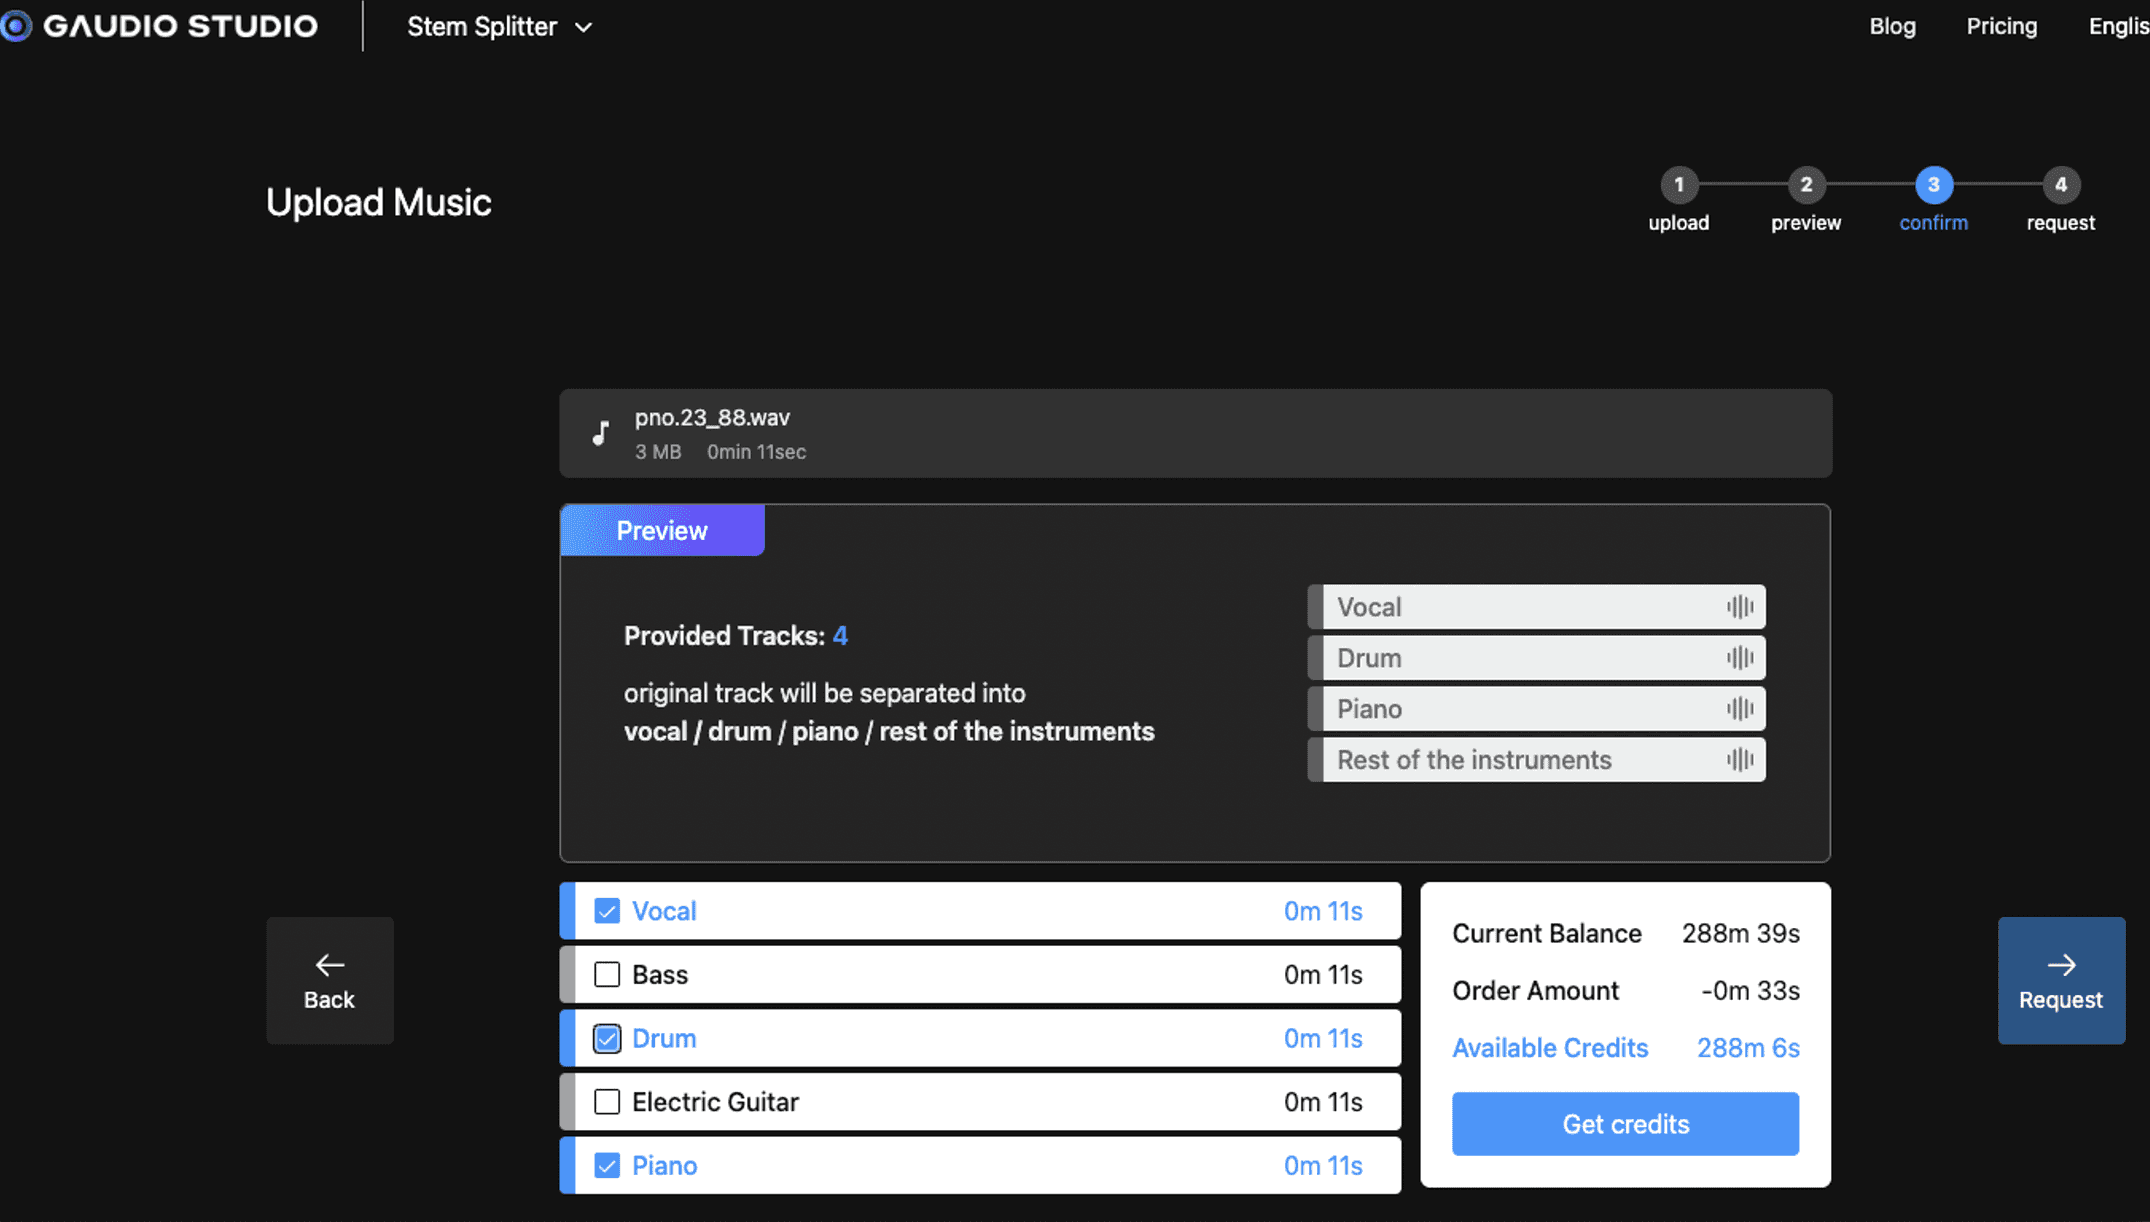Click the Vocal preview track bar
The image size is (2150, 1222).
1536,607
